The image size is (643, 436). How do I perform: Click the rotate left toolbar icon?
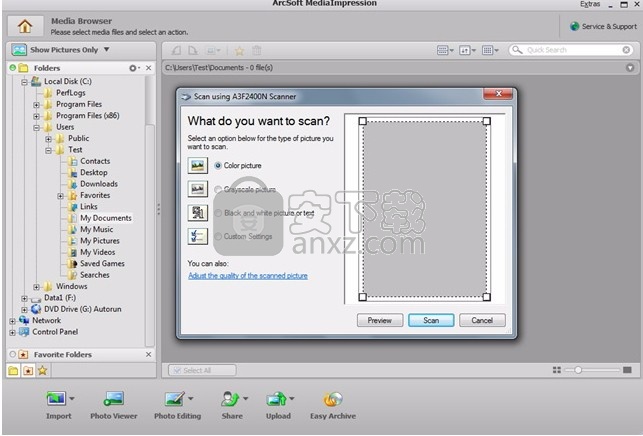click(176, 50)
